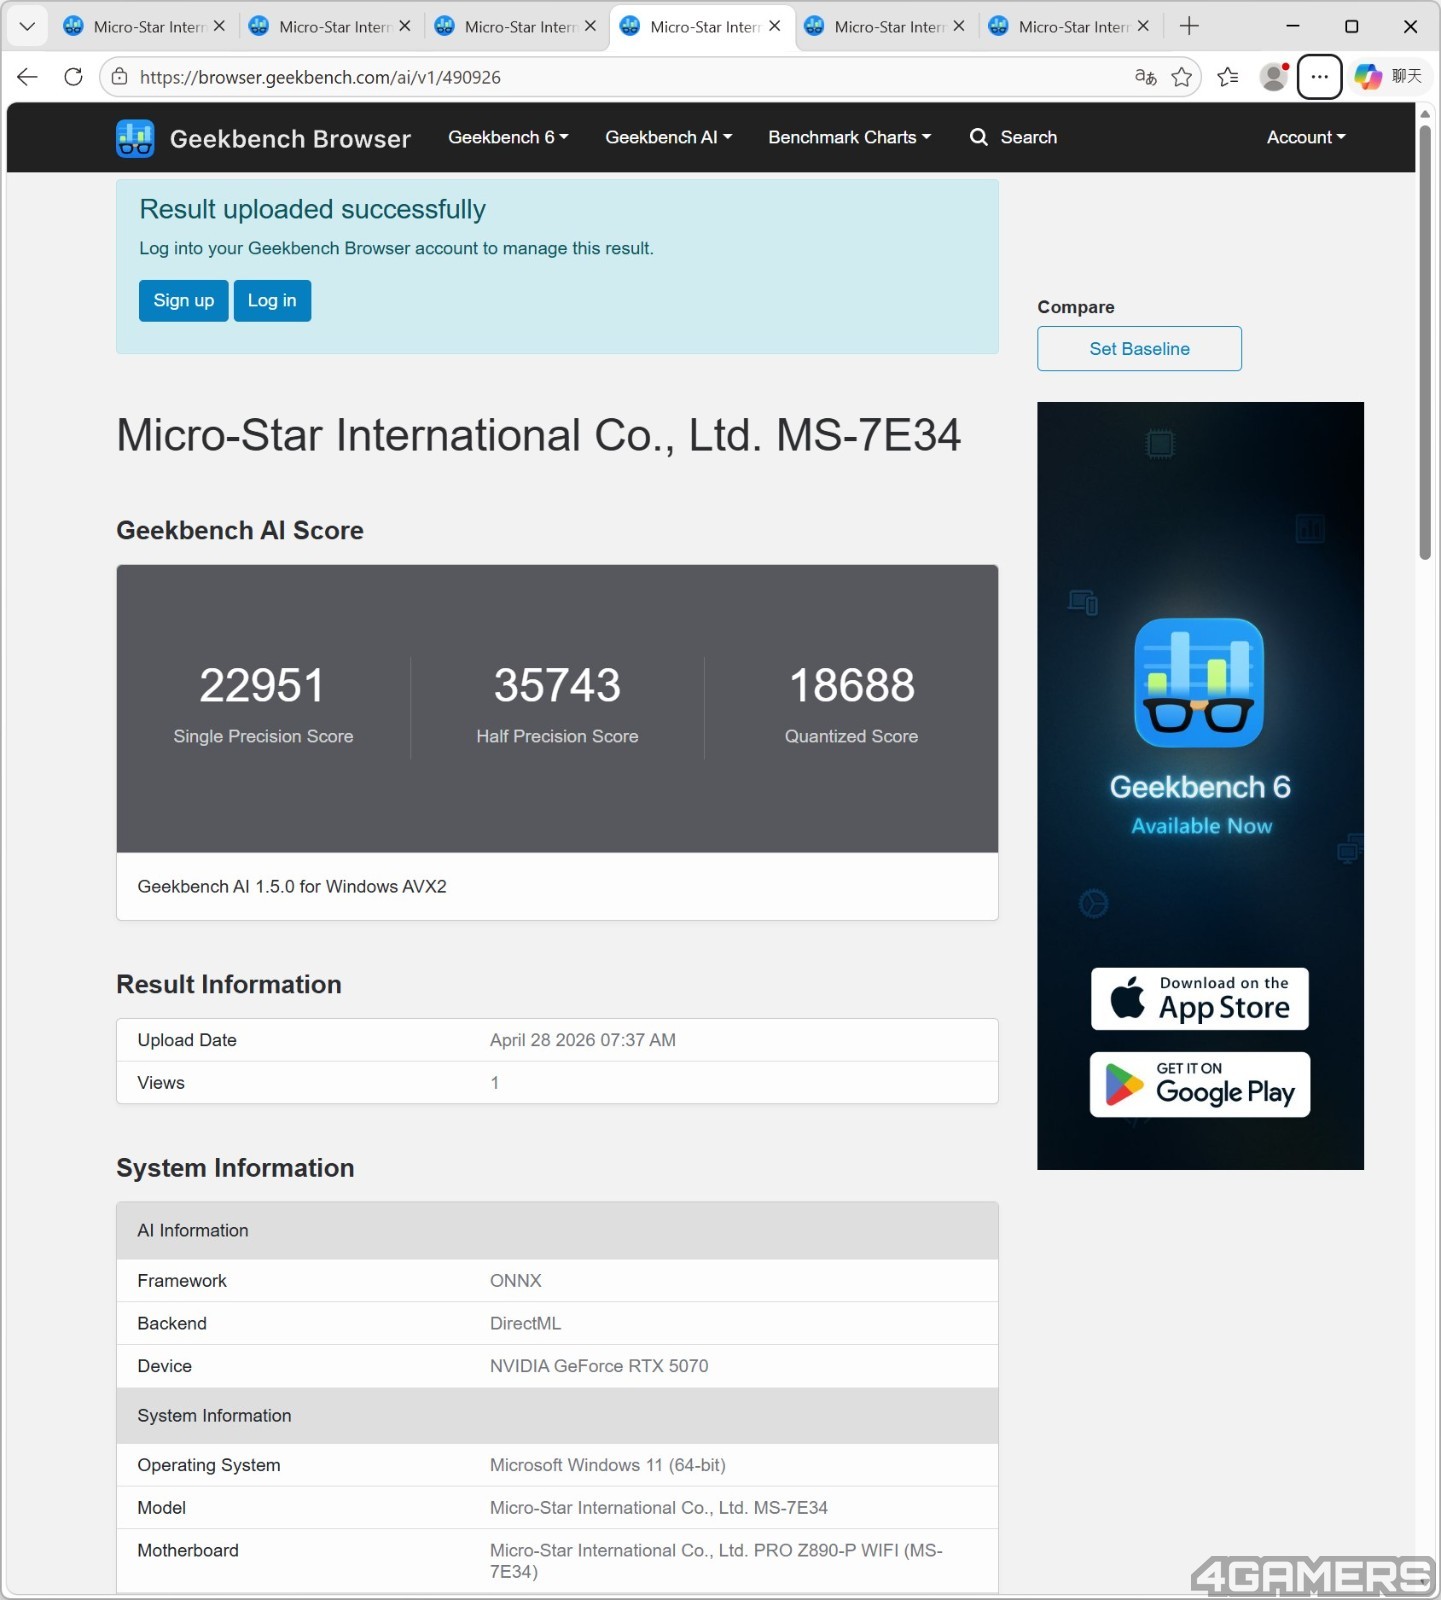Open the Benchmark Charts dropdown menu
Image resolution: width=1441 pixels, height=1600 pixels.
pos(850,138)
